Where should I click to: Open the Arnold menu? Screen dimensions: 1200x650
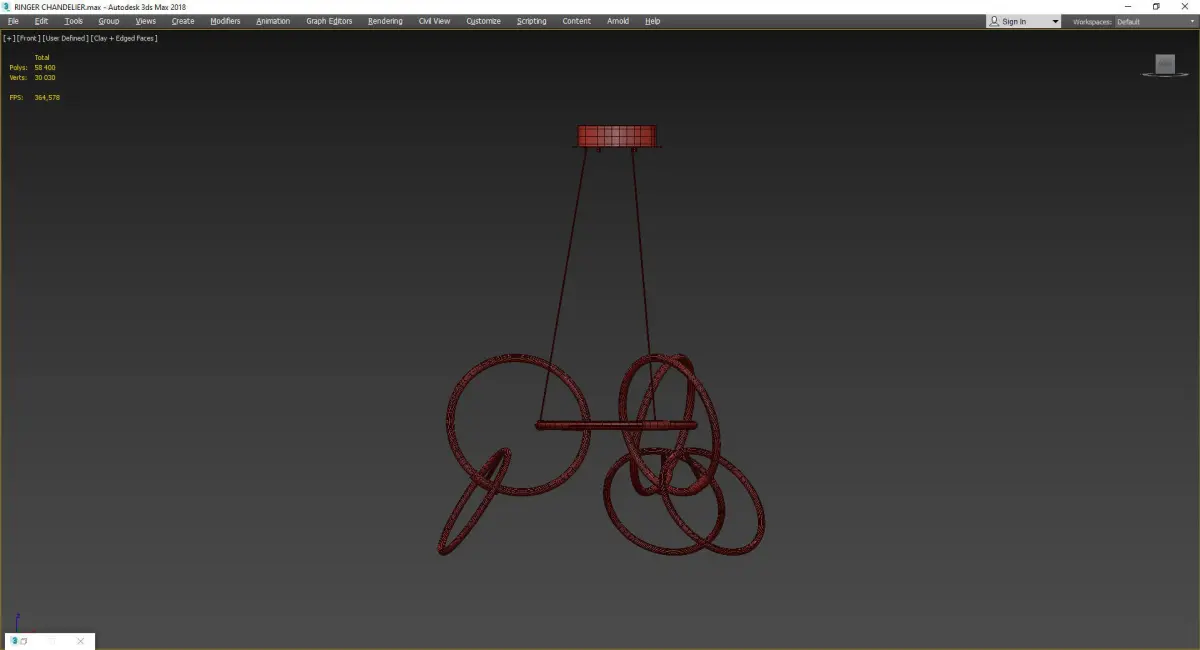[618, 21]
